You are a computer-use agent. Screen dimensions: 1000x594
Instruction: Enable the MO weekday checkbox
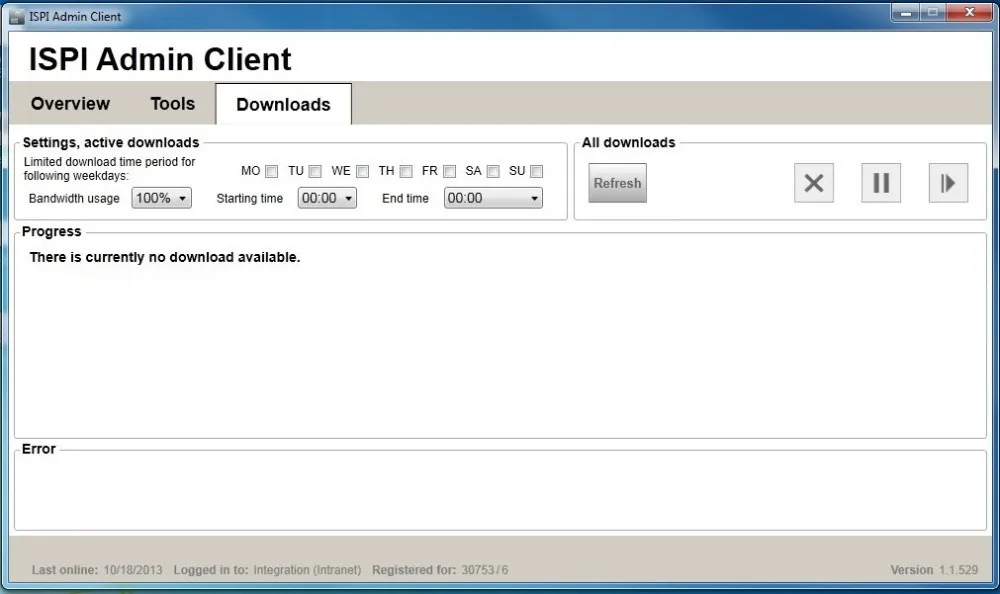coord(271,171)
